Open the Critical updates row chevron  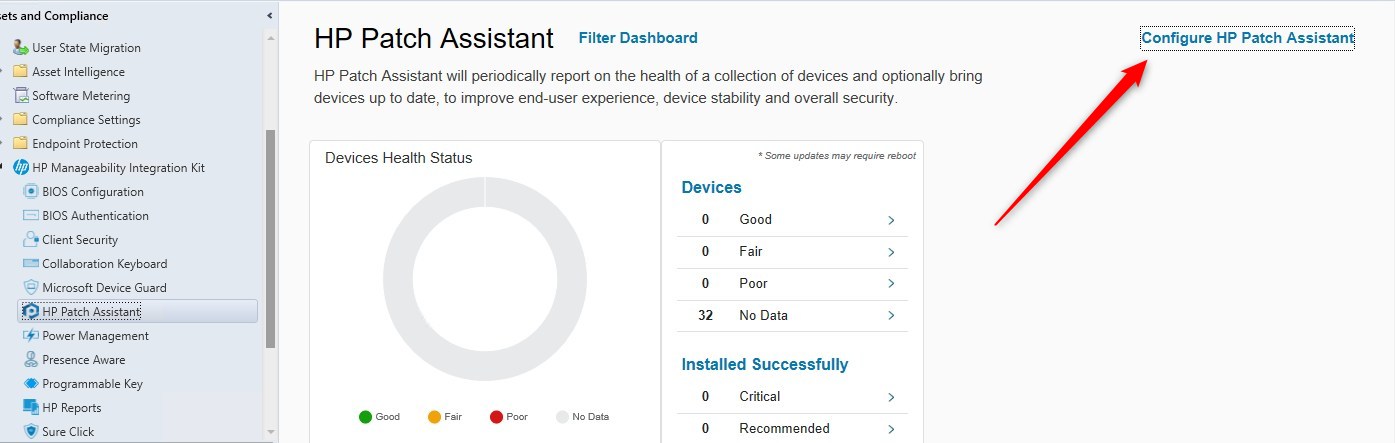(890, 397)
